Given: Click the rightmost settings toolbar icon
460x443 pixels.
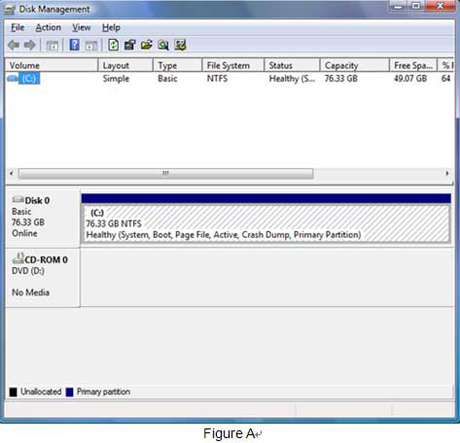Looking at the screenshot, I should (180, 45).
